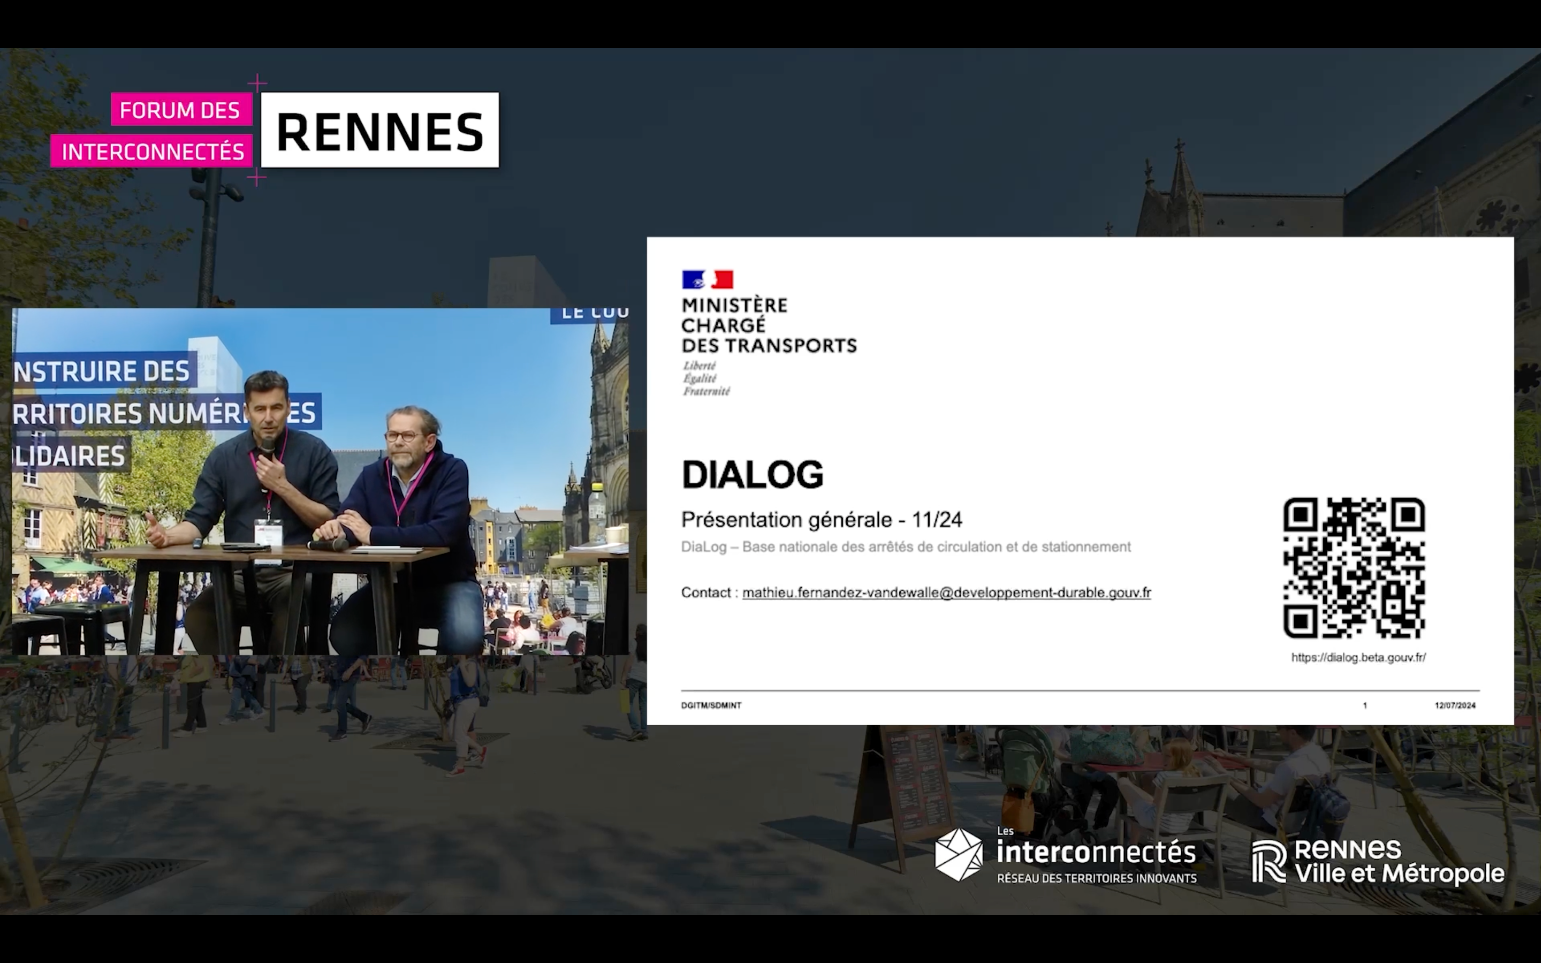Click the Rennes Ville et Métropole logo
The image size is (1541, 963).
coord(1377,862)
